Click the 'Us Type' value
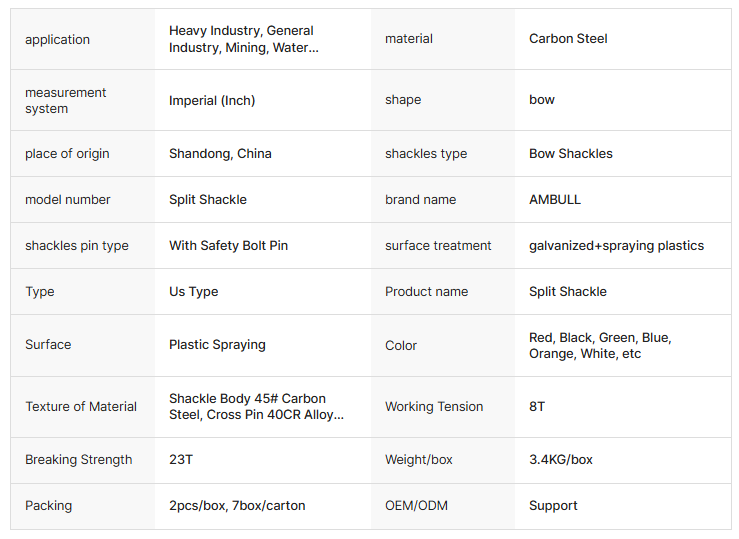The image size is (739, 539). (193, 292)
